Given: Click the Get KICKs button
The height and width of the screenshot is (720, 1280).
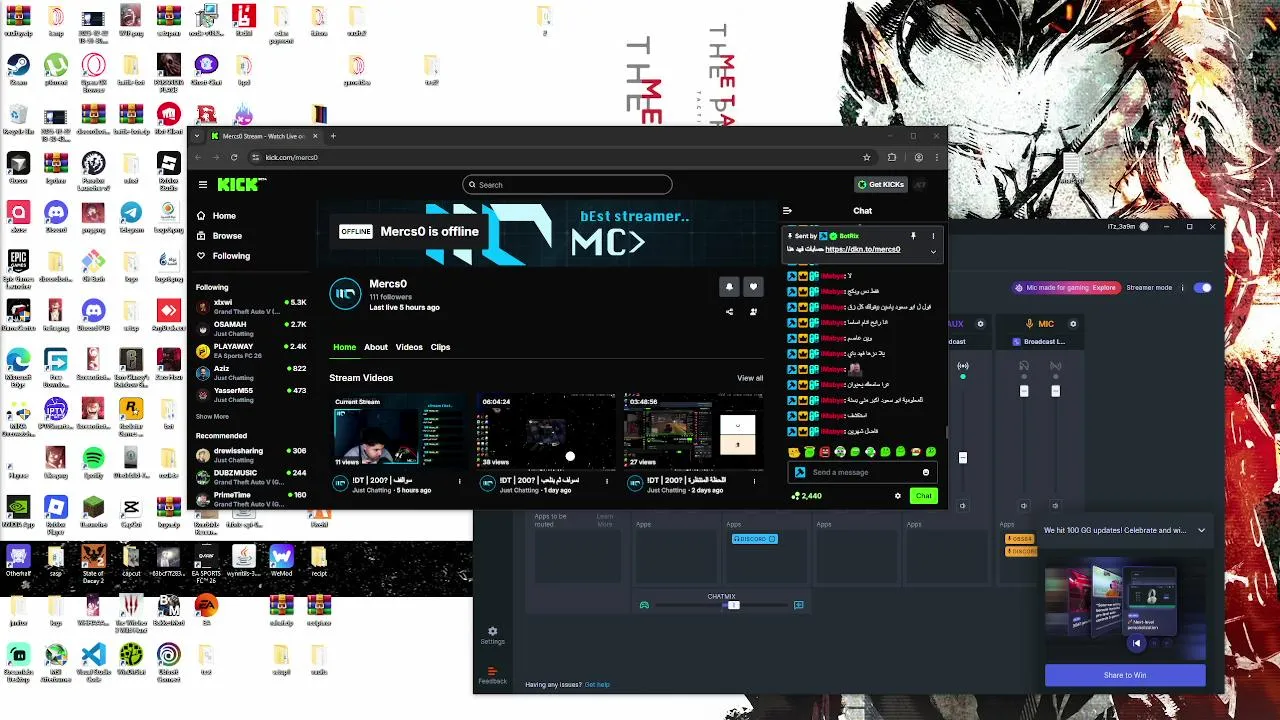Looking at the screenshot, I should coord(881,184).
